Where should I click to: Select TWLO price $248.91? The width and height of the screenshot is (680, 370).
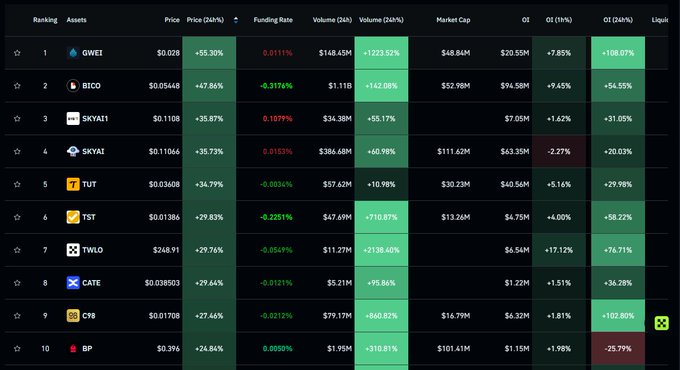coord(166,250)
